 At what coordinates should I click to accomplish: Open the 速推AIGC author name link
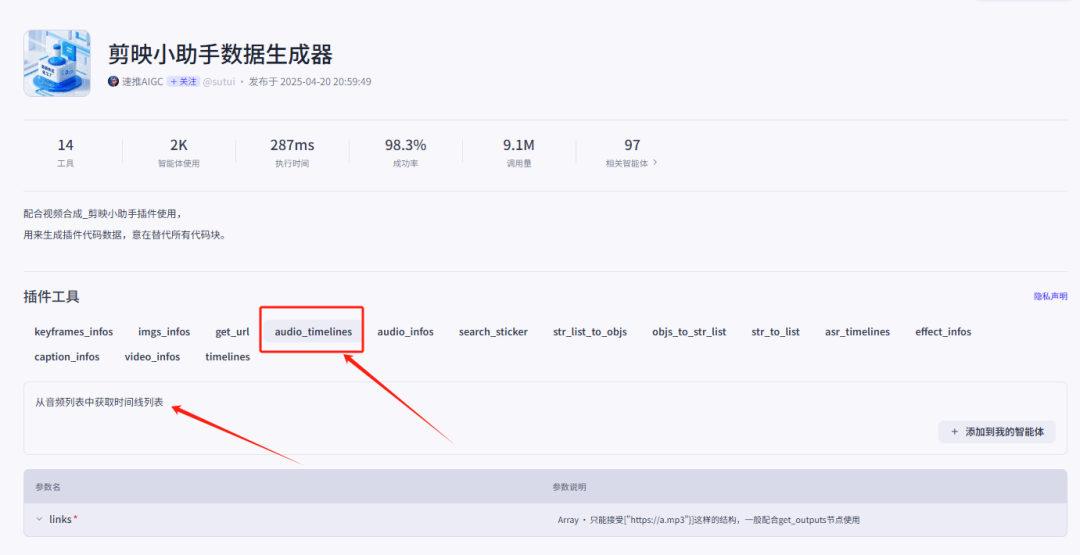(143, 81)
